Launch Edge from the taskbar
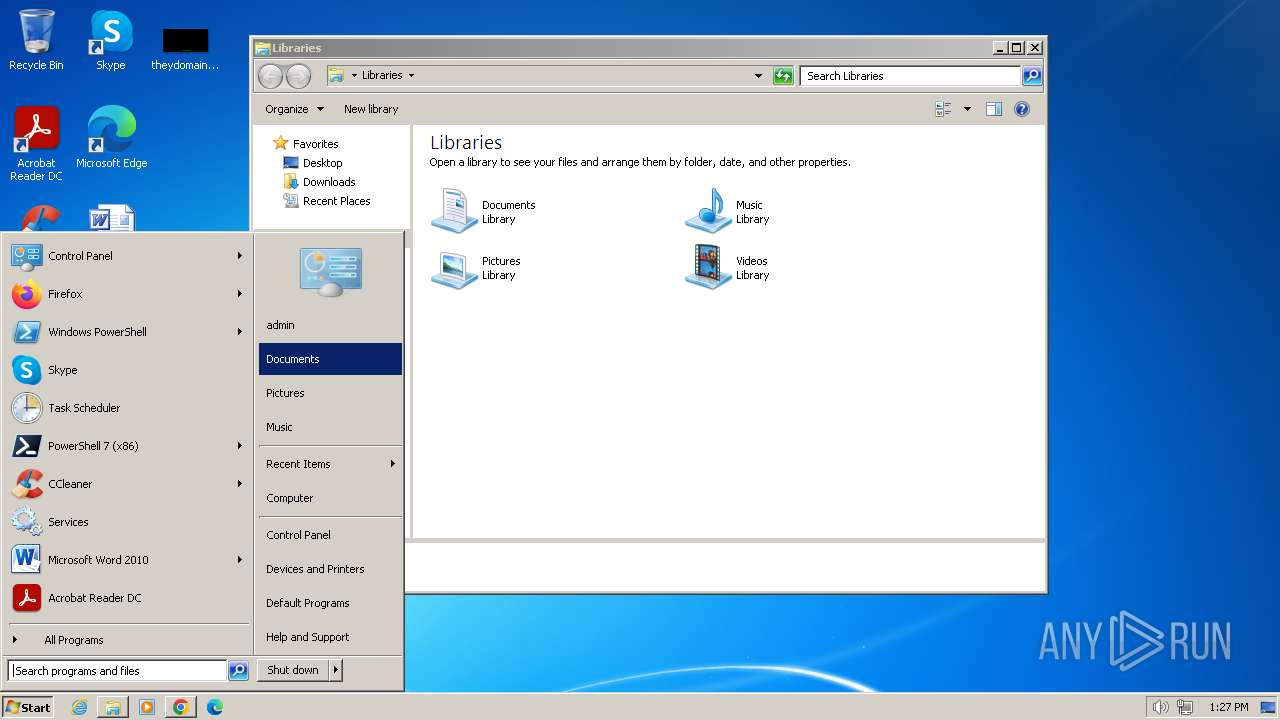1280x720 pixels. point(215,707)
